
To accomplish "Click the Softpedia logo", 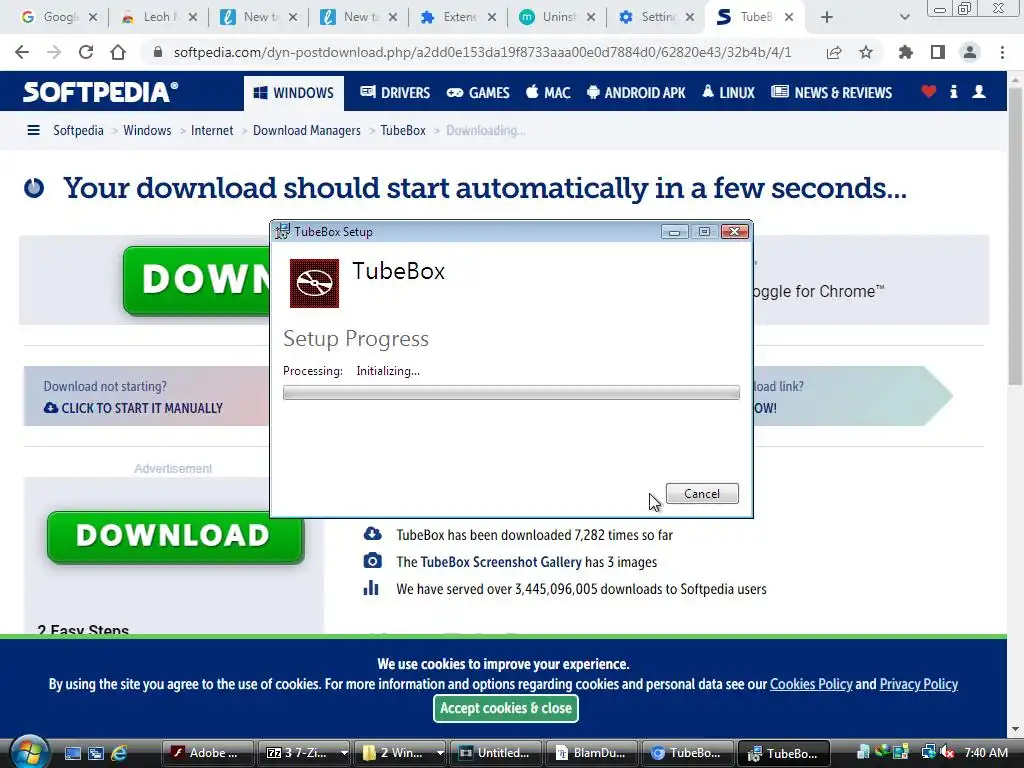I will click(101, 92).
